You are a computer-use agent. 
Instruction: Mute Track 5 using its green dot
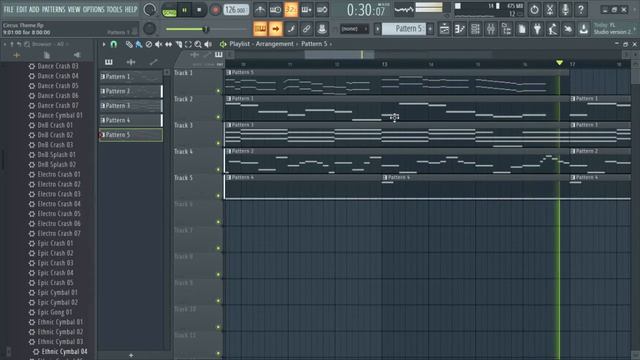pos(218,196)
